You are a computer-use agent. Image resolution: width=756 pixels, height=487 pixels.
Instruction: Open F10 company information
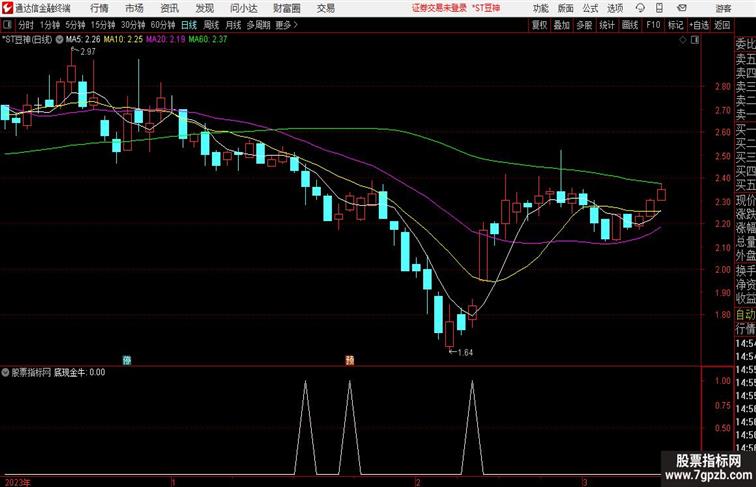(653, 25)
